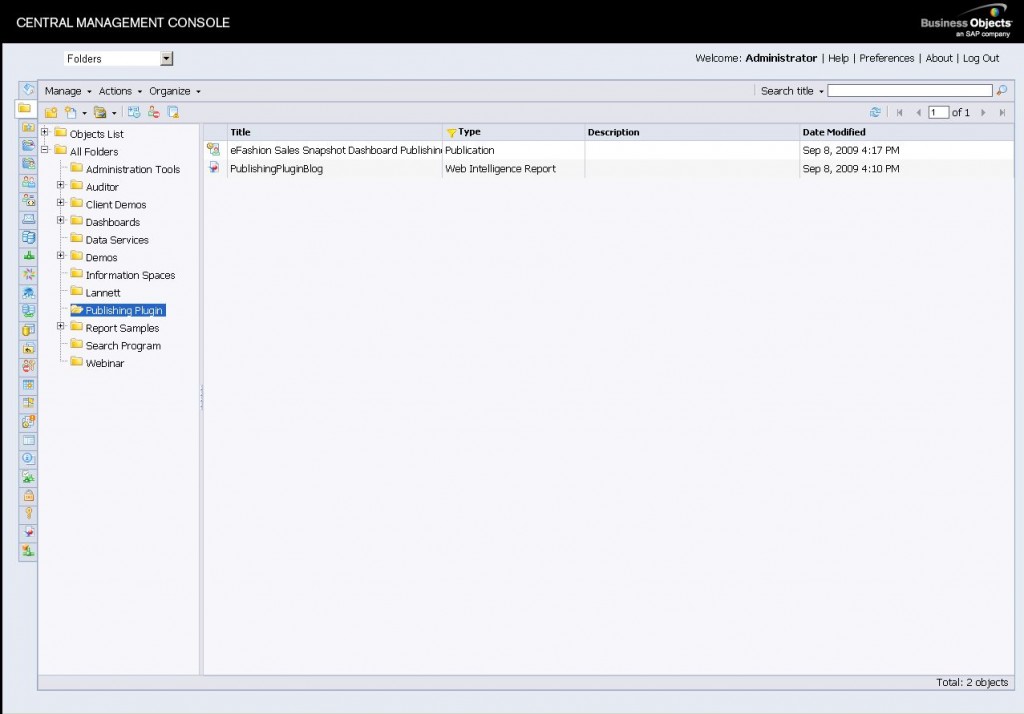Open Users and Groups two-people sidebar icon

pos(28,182)
